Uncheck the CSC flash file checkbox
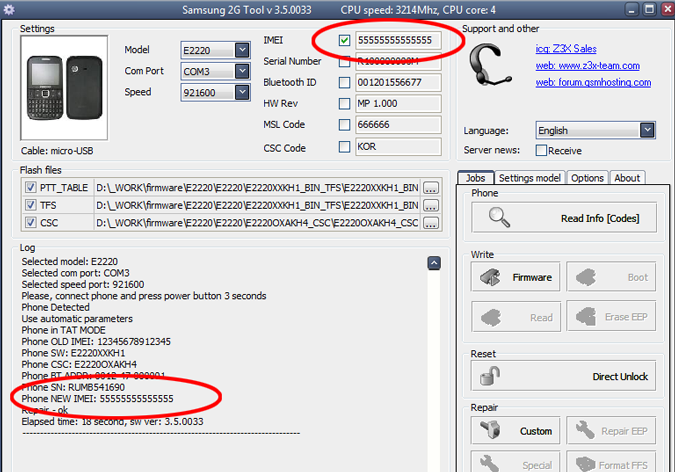This screenshot has width=675, height=472. 30,223
